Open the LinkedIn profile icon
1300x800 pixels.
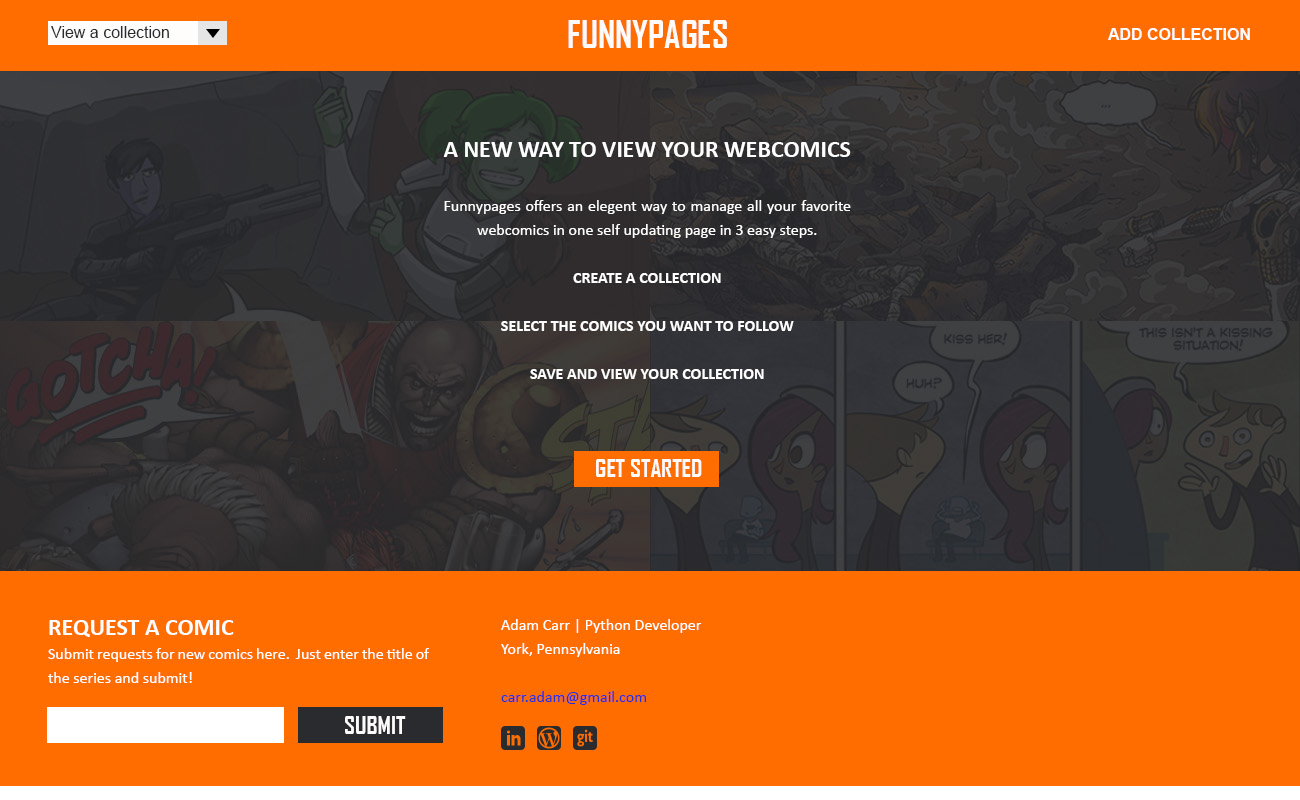click(513, 738)
